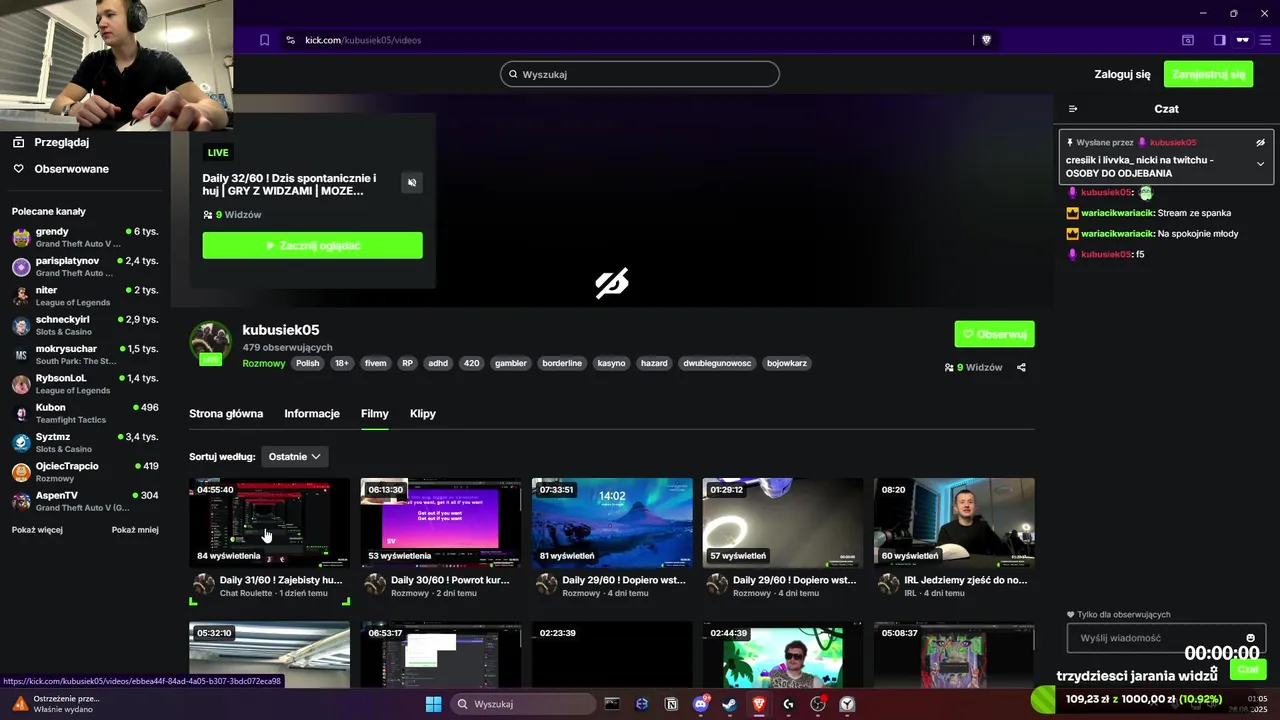Screen dimensions: 1280x720
Task: Open Logitech G Hub taskbar icon
Action: click(x=788, y=704)
